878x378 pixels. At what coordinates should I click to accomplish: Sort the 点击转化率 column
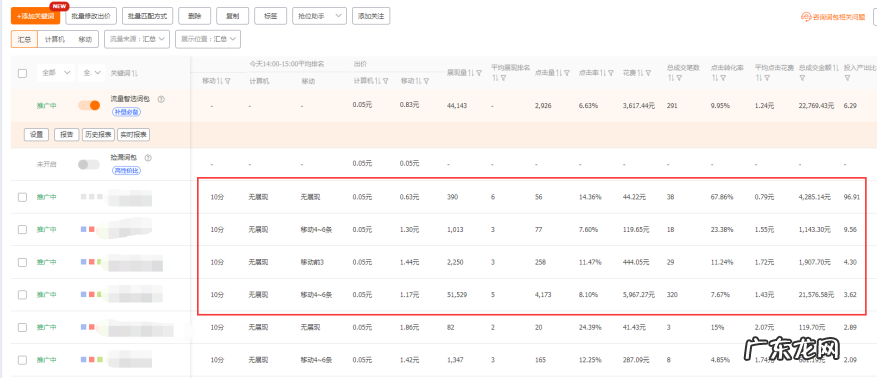click(714, 78)
